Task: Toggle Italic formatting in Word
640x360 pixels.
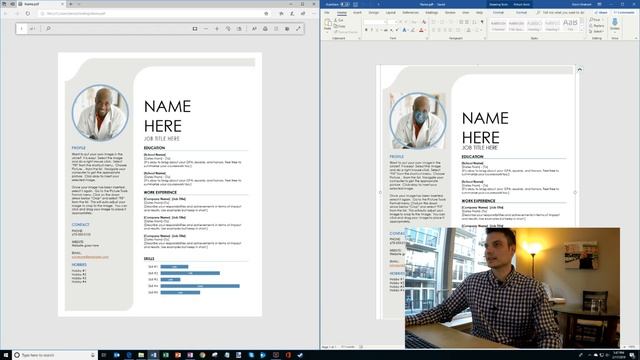Action: [371, 30]
